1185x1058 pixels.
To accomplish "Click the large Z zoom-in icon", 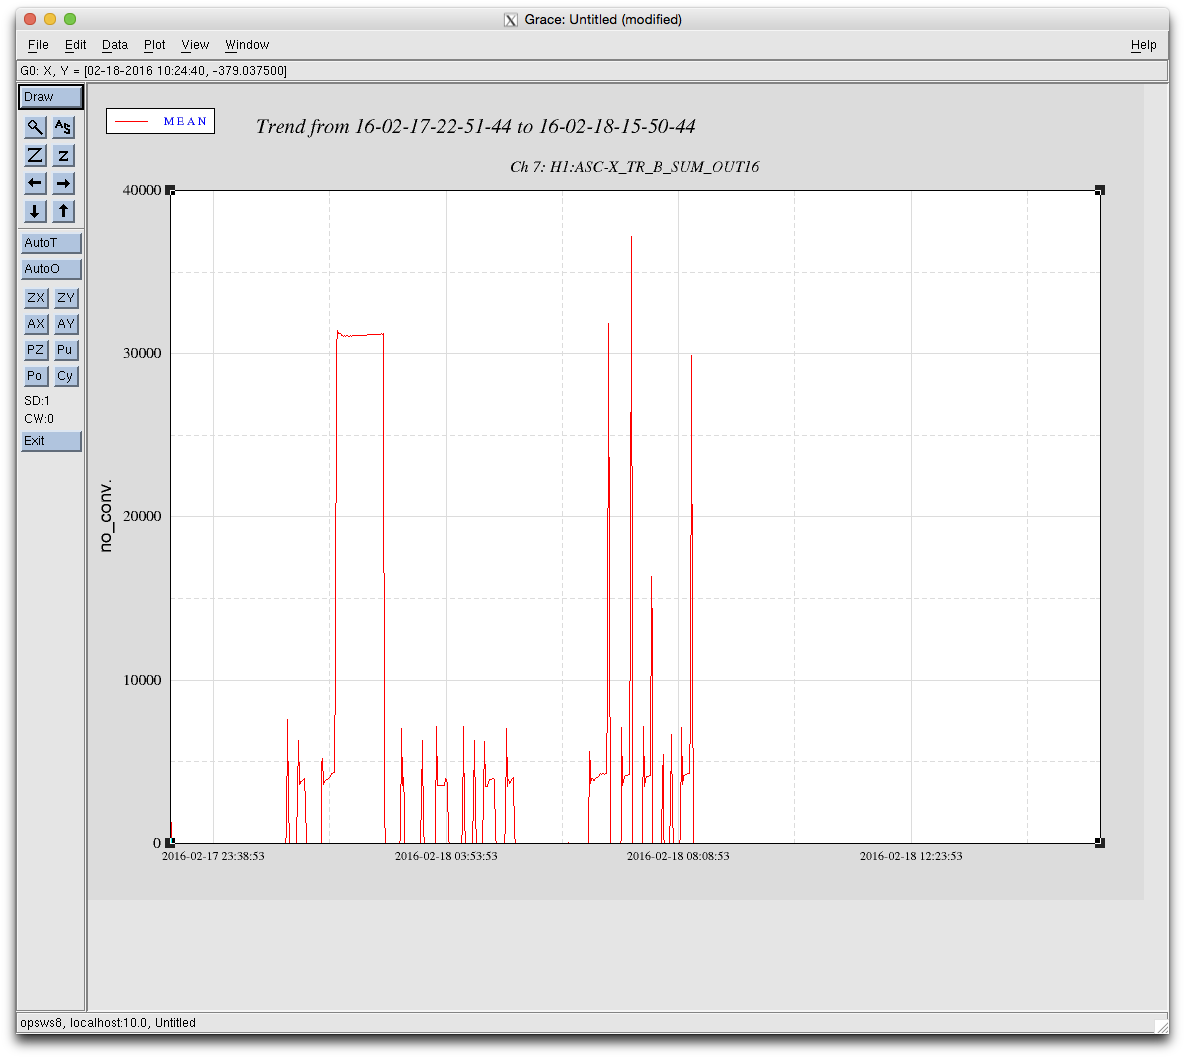I will (x=35, y=156).
